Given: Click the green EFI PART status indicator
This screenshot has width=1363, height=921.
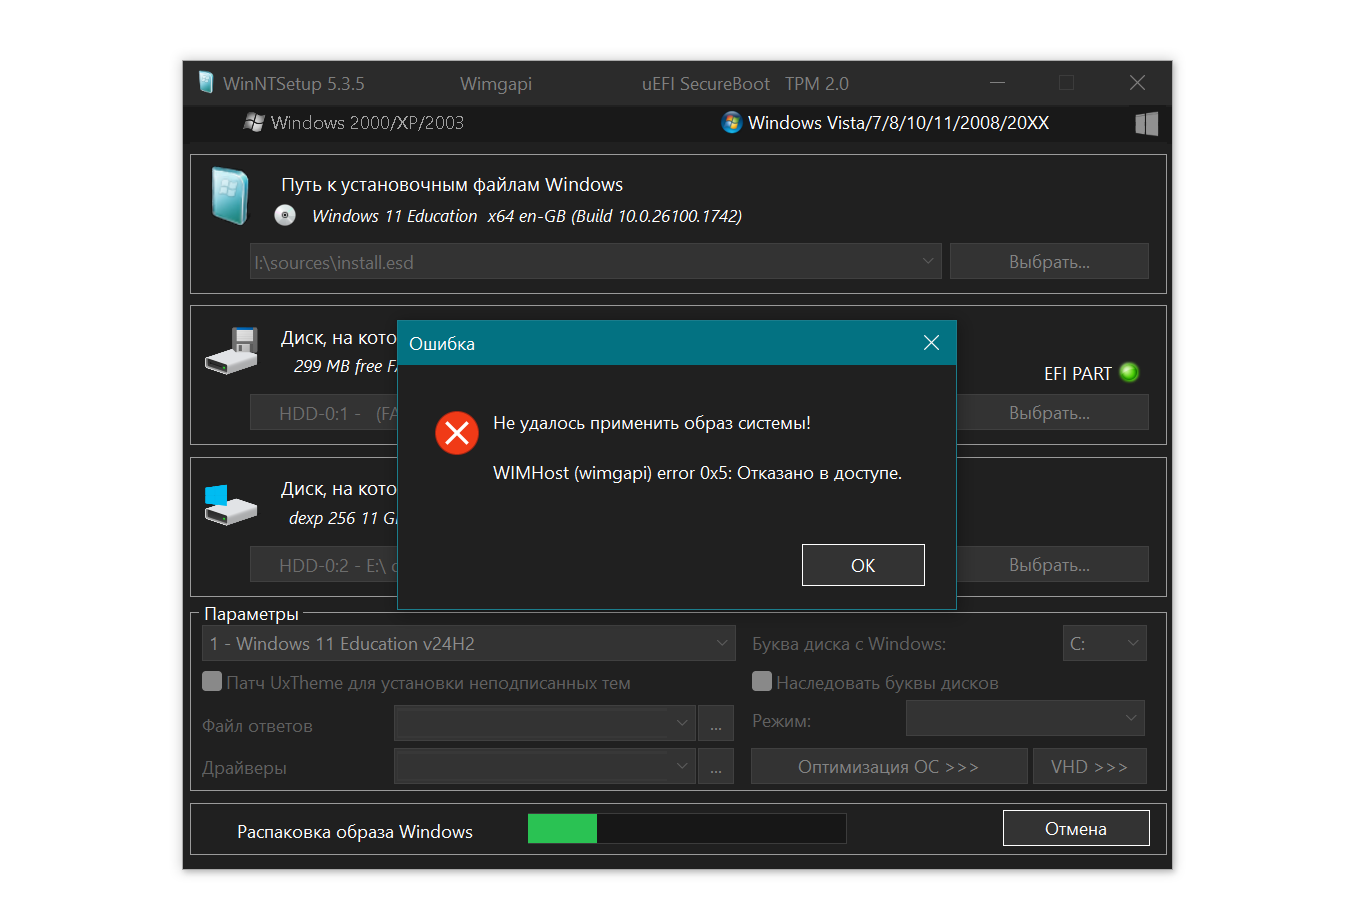Looking at the screenshot, I should (x=1129, y=373).
